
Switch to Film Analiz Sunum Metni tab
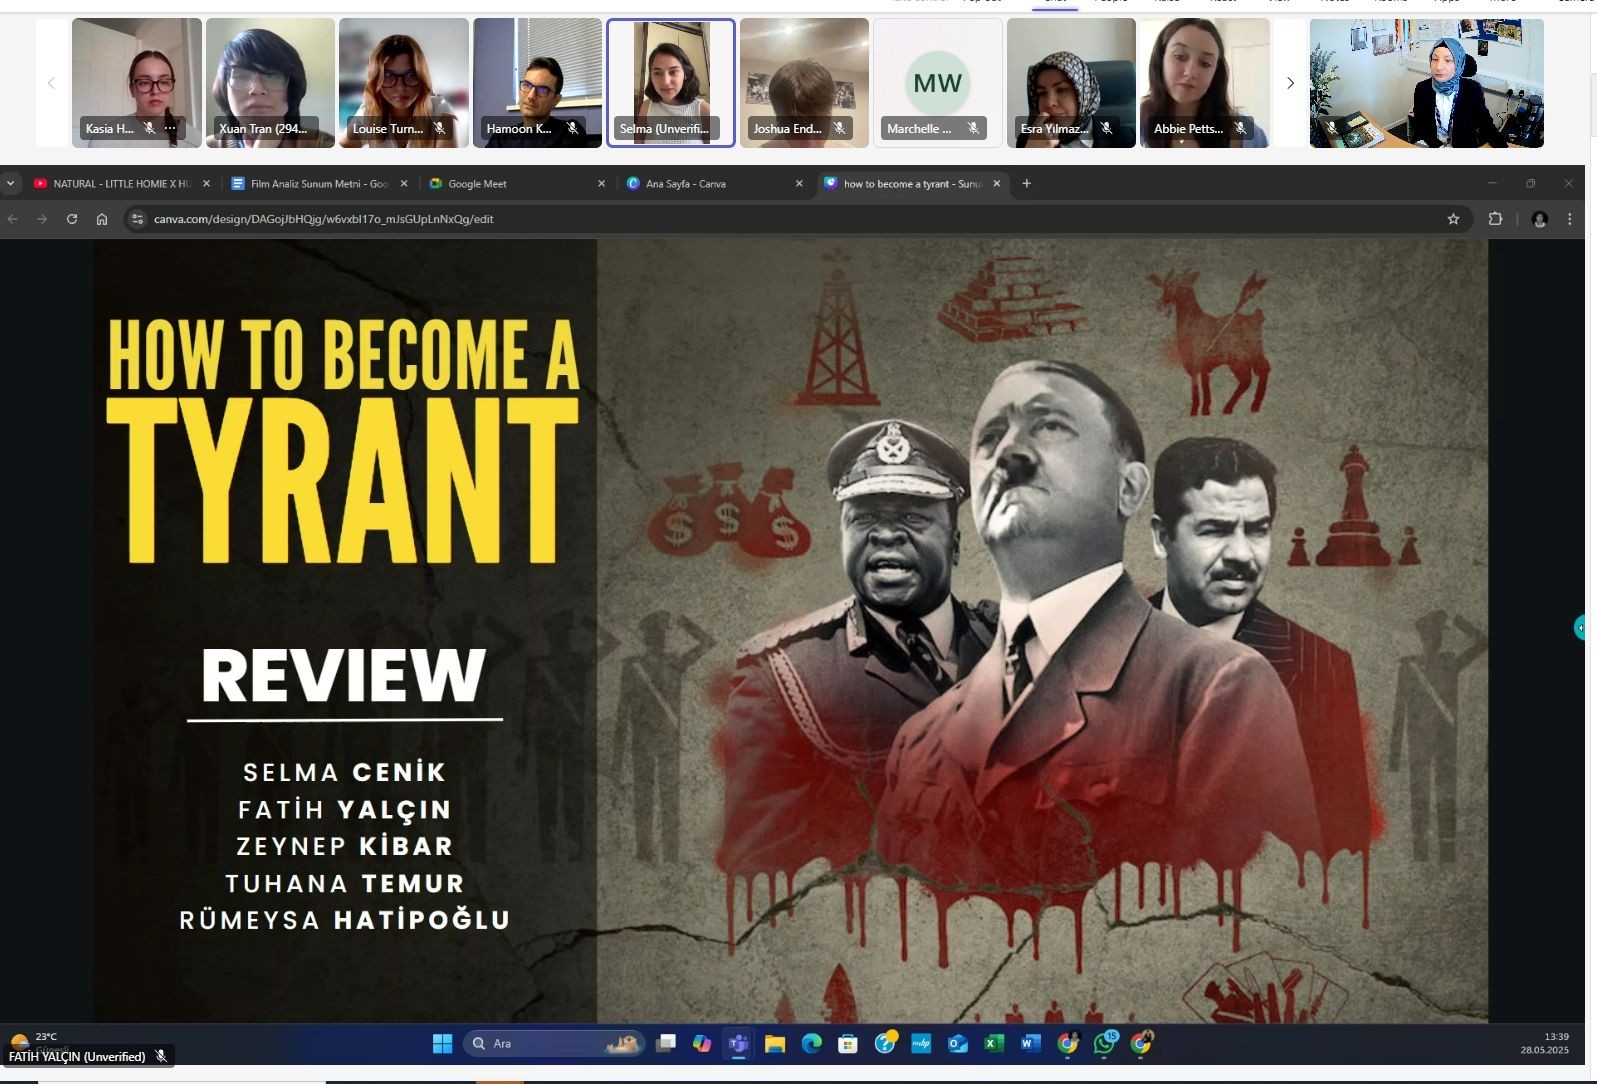click(319, 184)
